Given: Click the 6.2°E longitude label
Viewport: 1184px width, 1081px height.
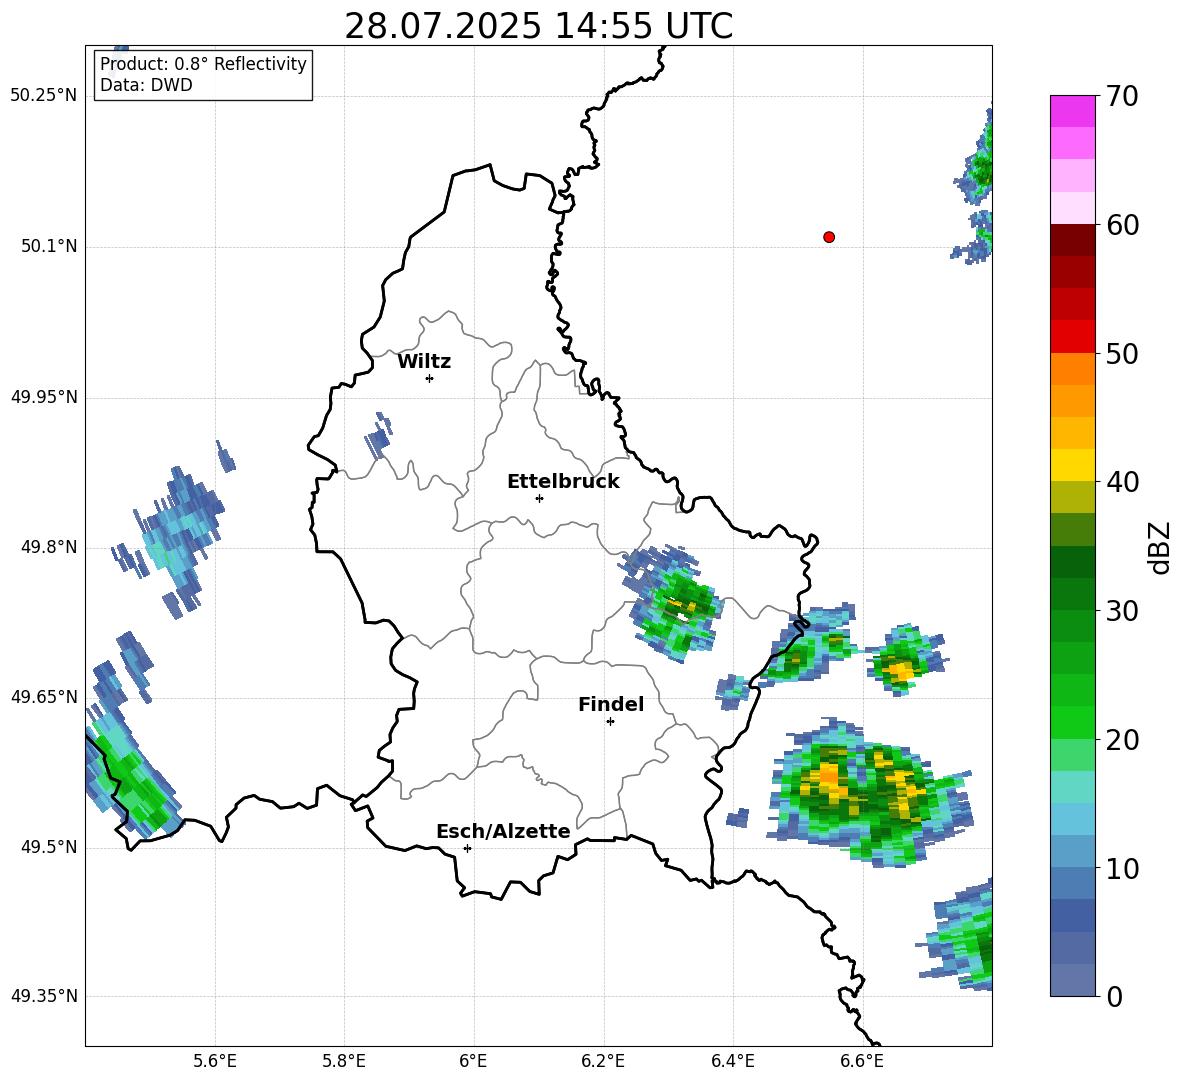Looking at the screenshot, I should pyautogui.click(x=603, y=1061).
